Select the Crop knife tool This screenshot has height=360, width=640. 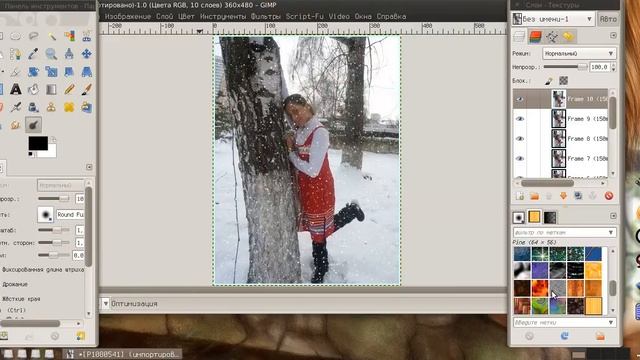pos(16,72)
